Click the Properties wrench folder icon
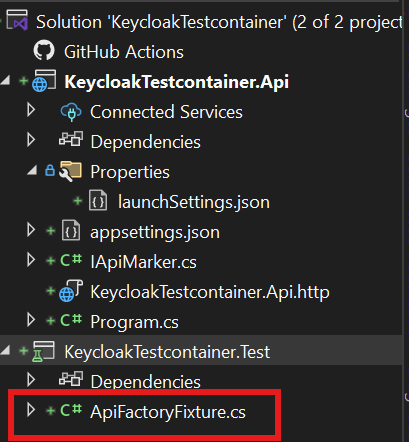 pyautogui.click(x=70, y=171)
